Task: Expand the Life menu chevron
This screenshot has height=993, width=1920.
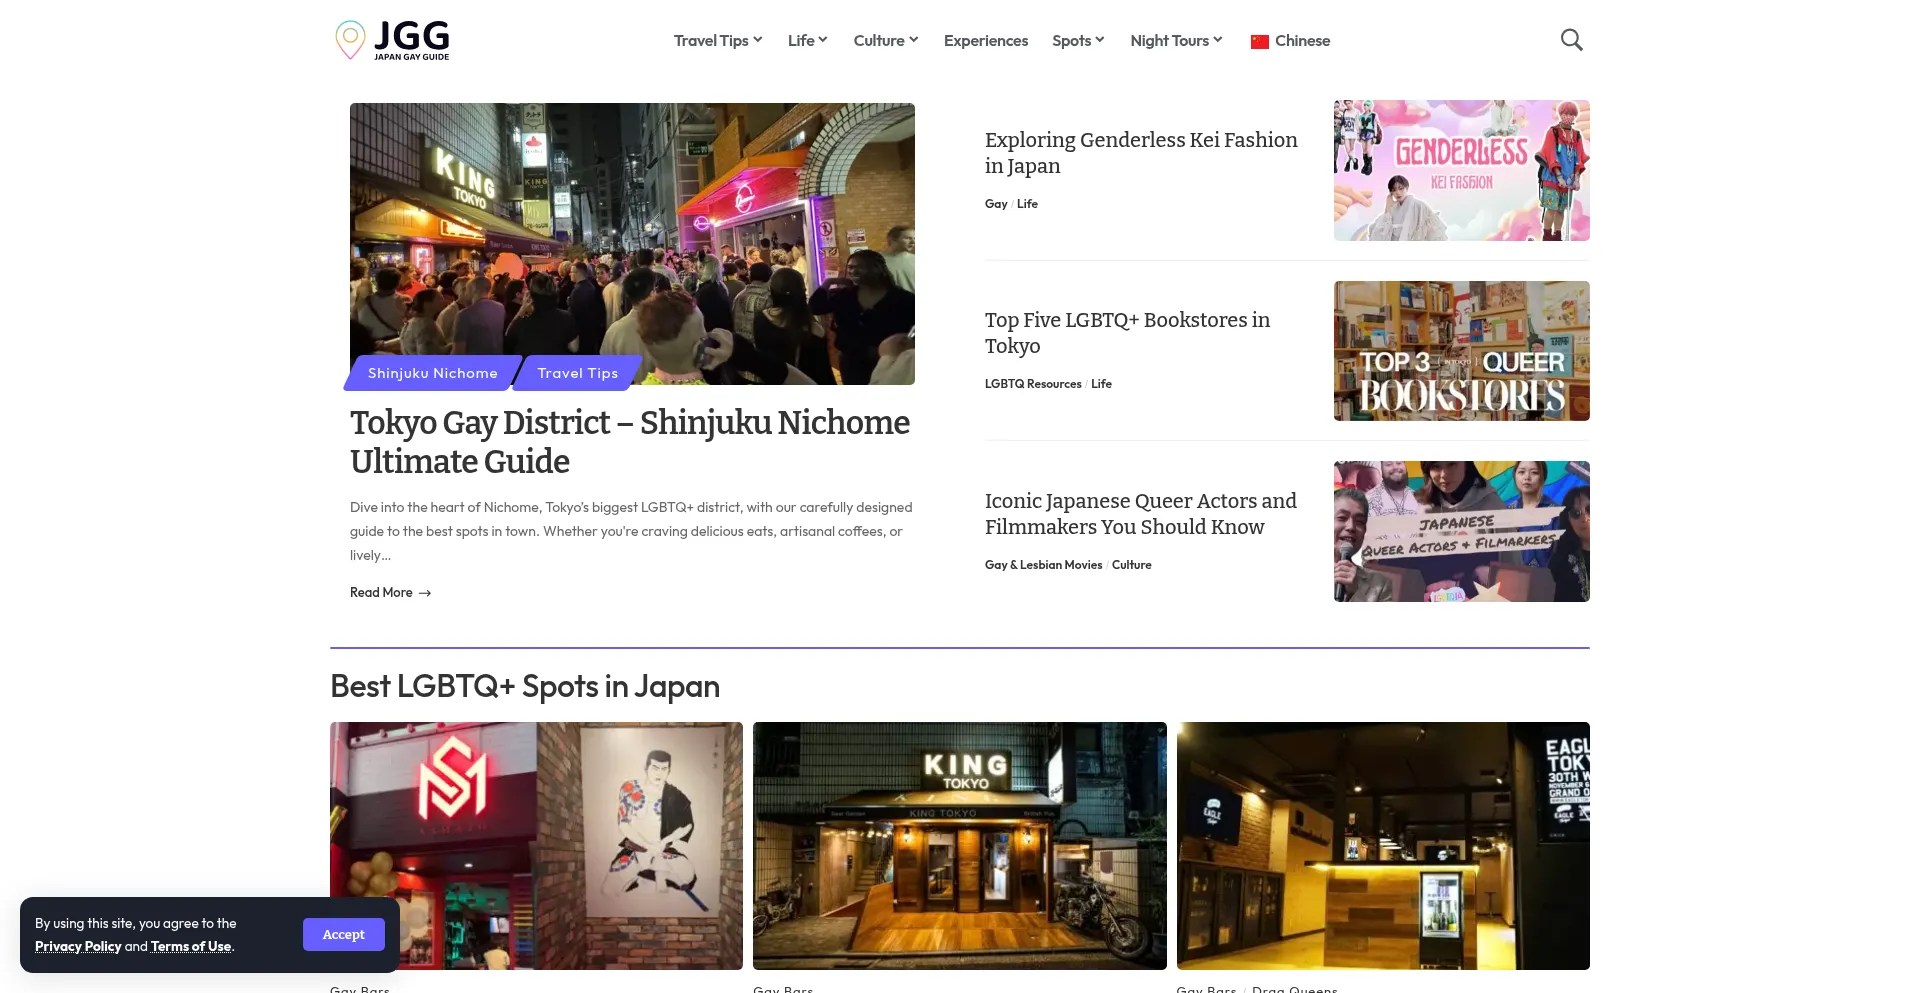Action: 822,40
